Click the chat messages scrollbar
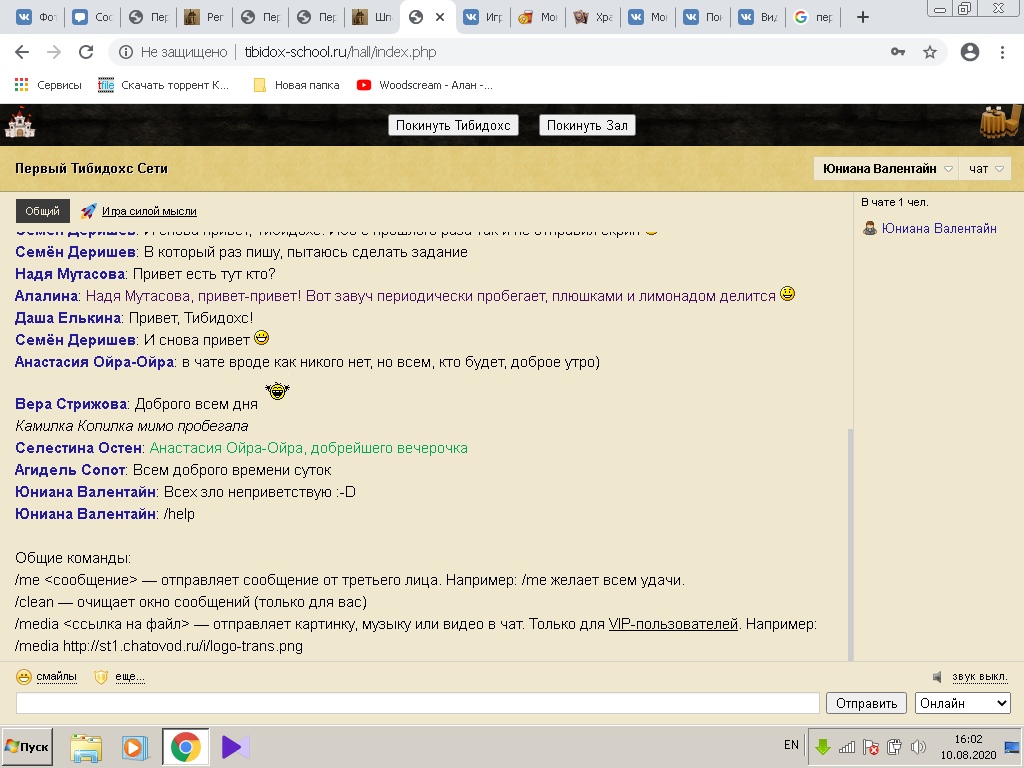The height and width of the screenshot is (768, 1024). click(x=850, y=544)
